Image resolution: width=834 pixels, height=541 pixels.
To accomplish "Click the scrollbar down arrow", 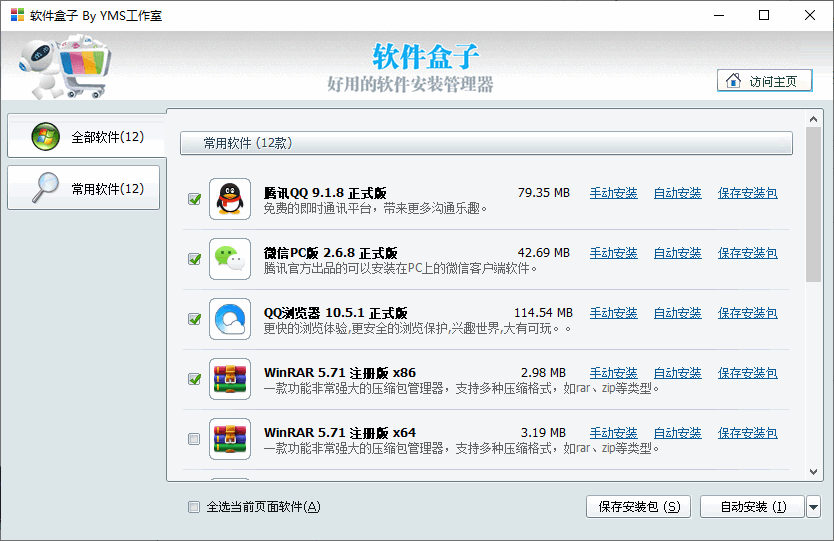I will point(813,472).
